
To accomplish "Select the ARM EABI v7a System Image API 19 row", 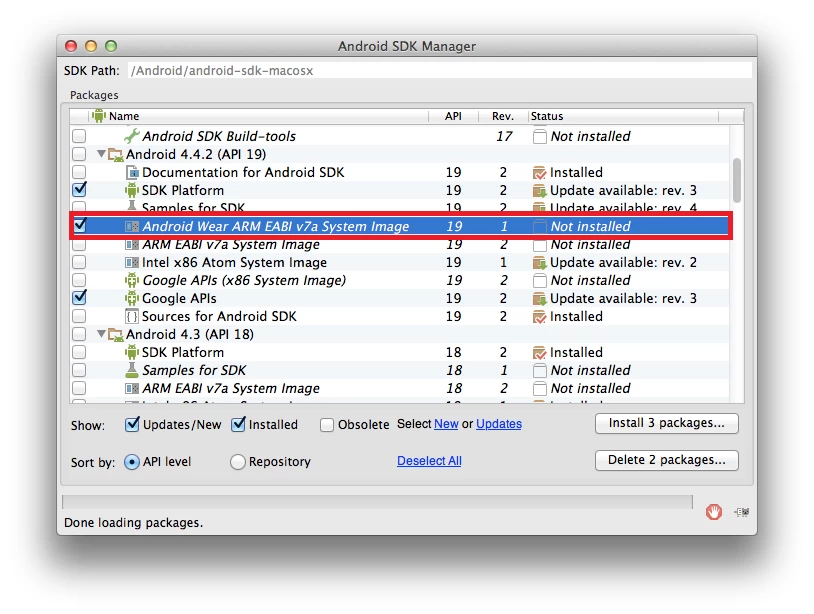I will pos(400,244).
